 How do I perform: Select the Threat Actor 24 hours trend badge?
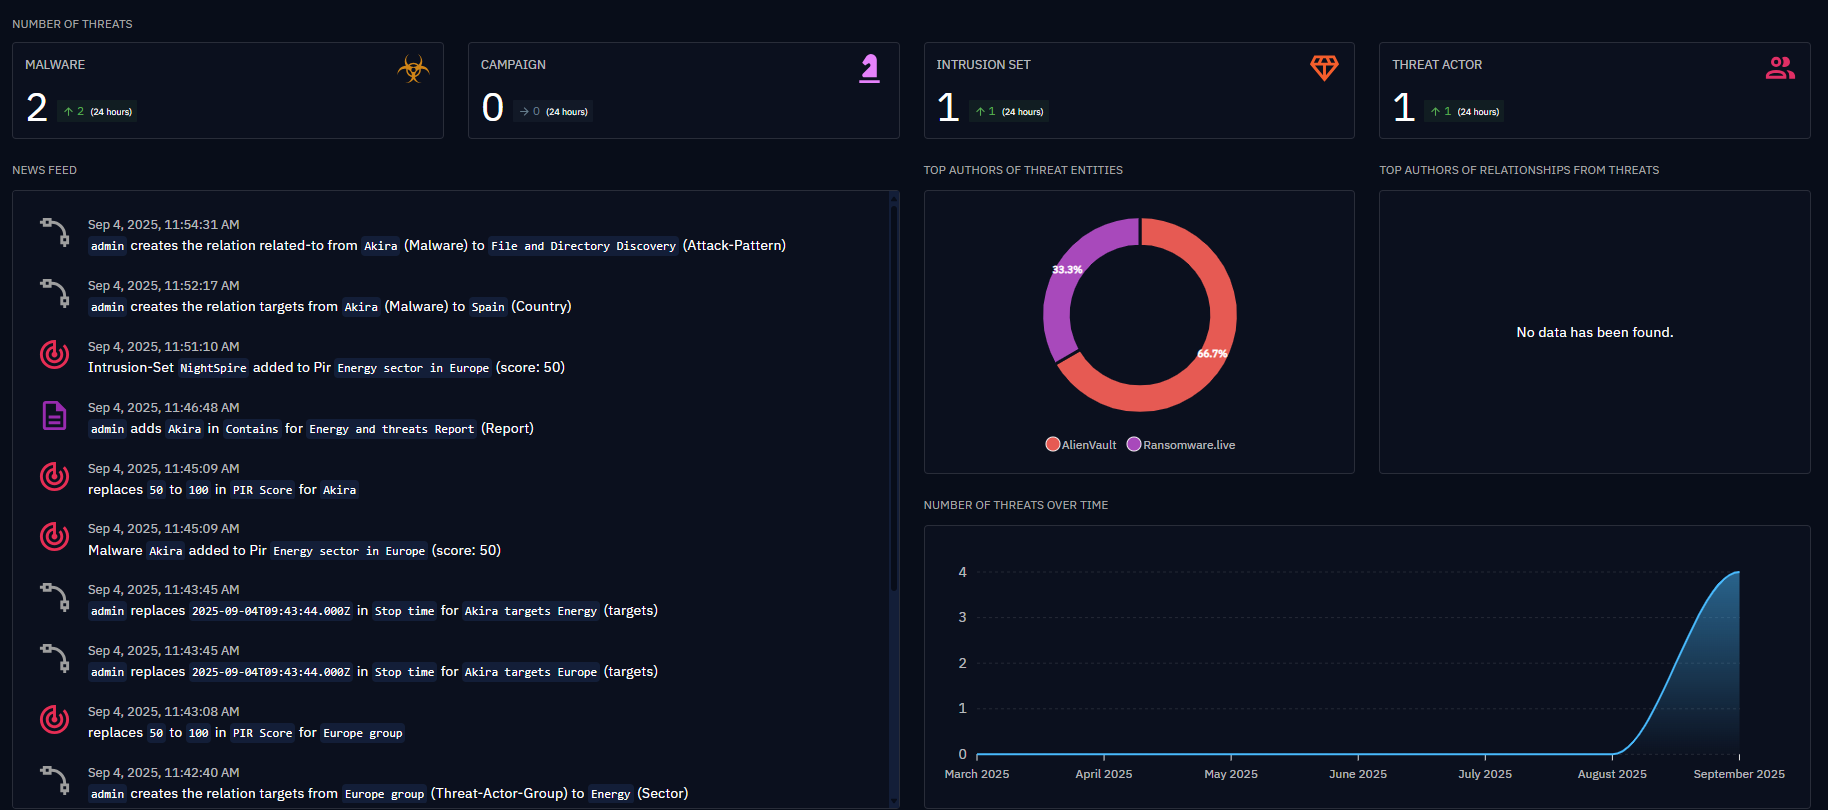tap(1466, 112)
